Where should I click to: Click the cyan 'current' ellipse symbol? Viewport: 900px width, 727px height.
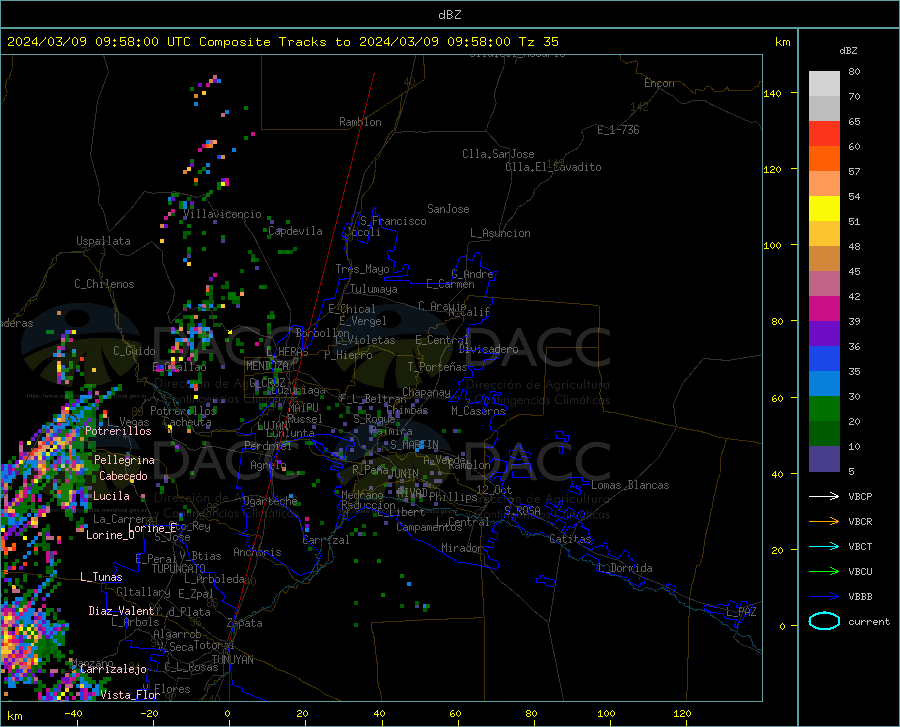tap(824, 621)
